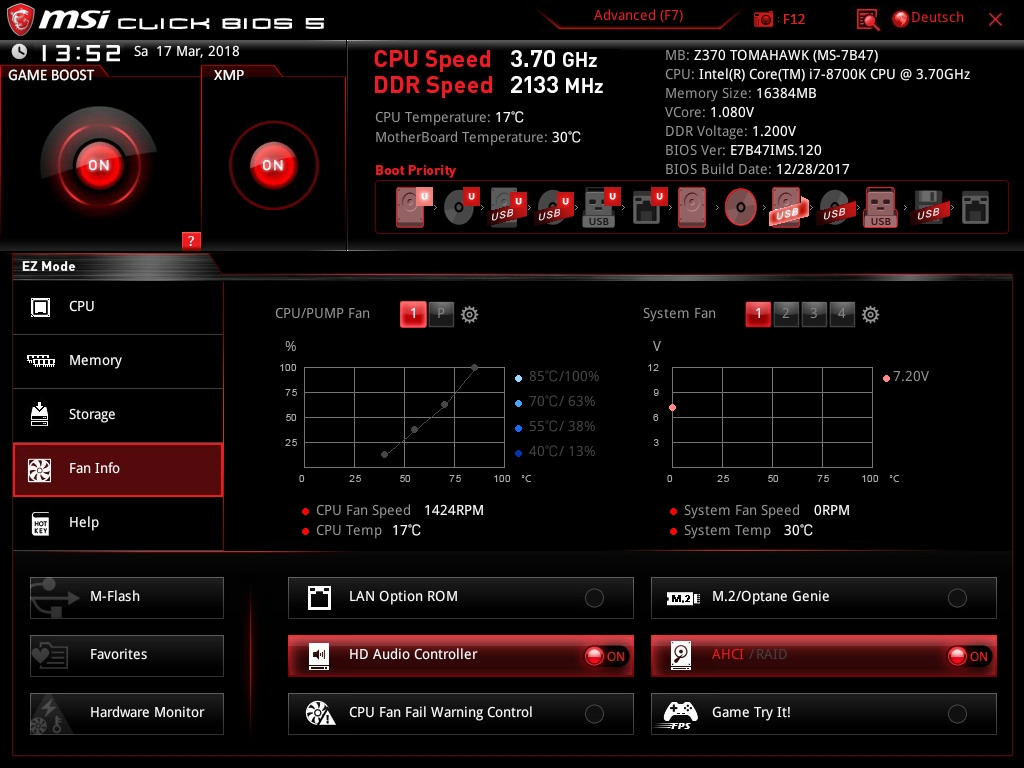Select the last network boot device icon
The height and width of the screenshot is (768, 1024).
point(975,208)
